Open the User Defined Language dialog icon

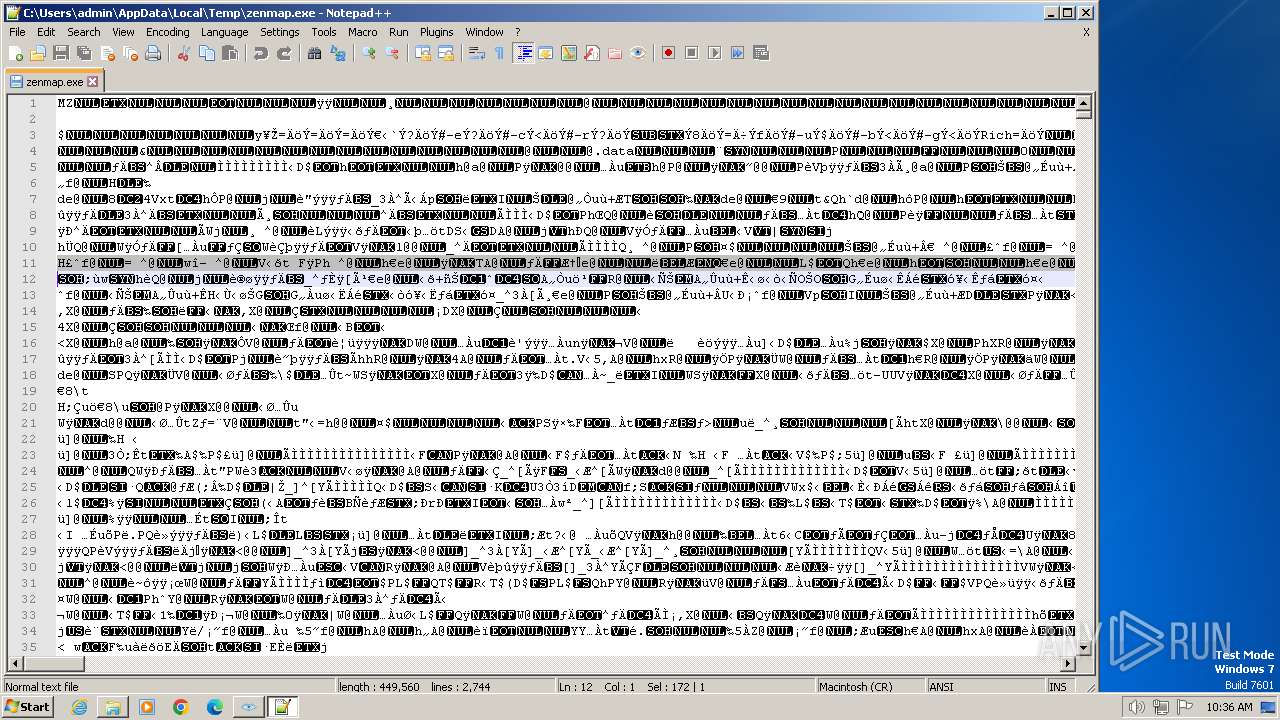click(546, 53)
